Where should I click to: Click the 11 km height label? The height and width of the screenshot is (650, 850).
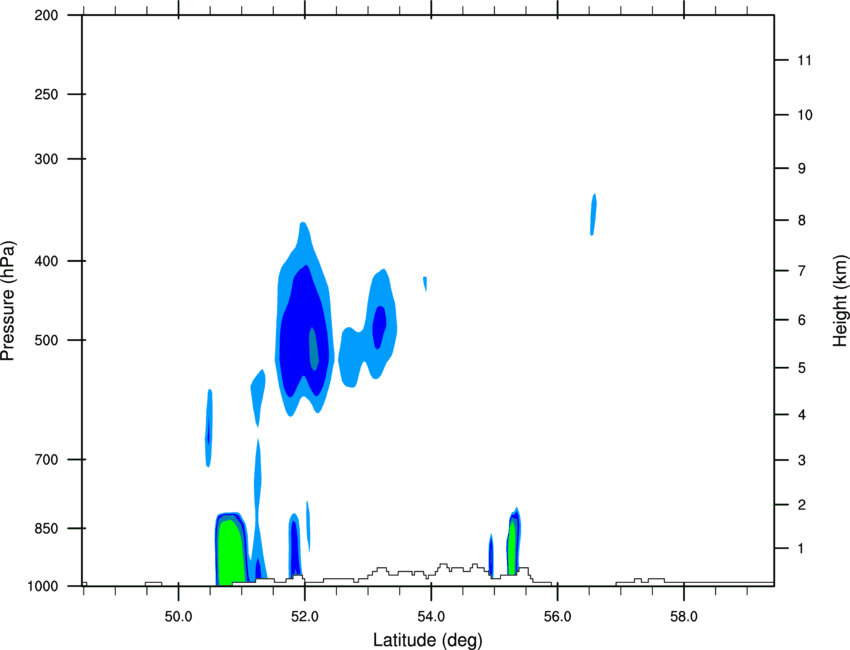pyautogui.click(x=805, y=60)
